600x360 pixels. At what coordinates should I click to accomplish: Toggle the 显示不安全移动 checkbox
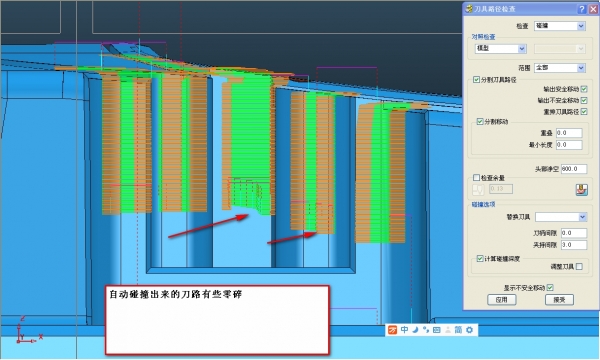click(550, 287)
